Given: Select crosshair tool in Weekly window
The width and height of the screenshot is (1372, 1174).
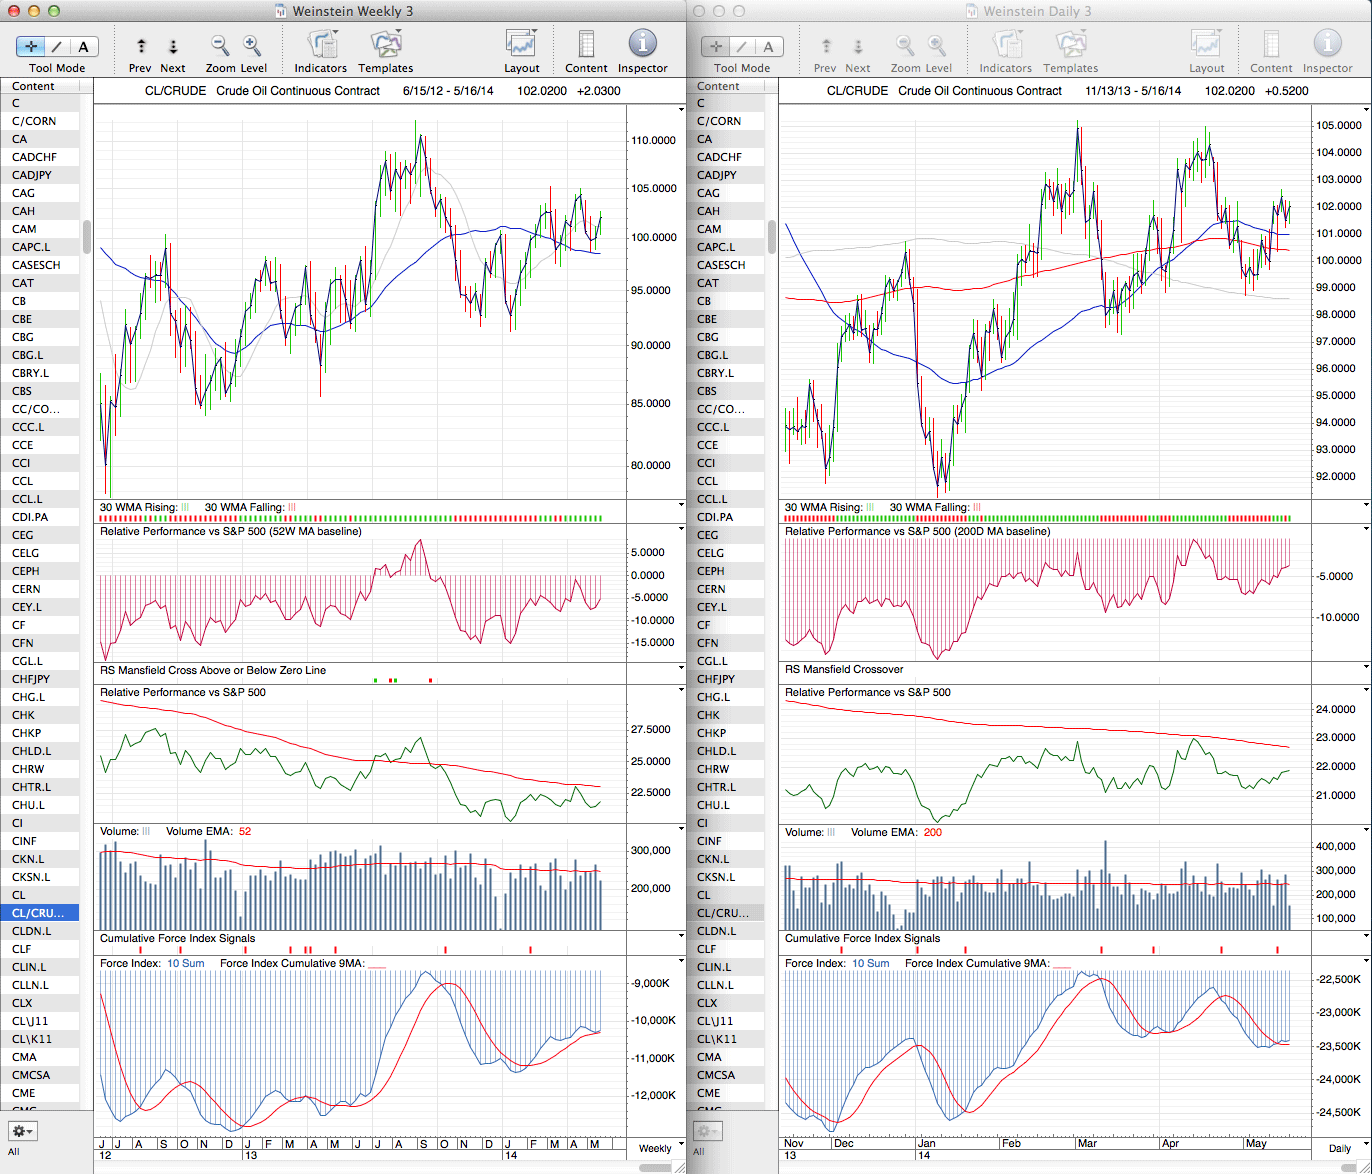Looking at the screenshot, I should pyautogui.click(x=30, y=46).
